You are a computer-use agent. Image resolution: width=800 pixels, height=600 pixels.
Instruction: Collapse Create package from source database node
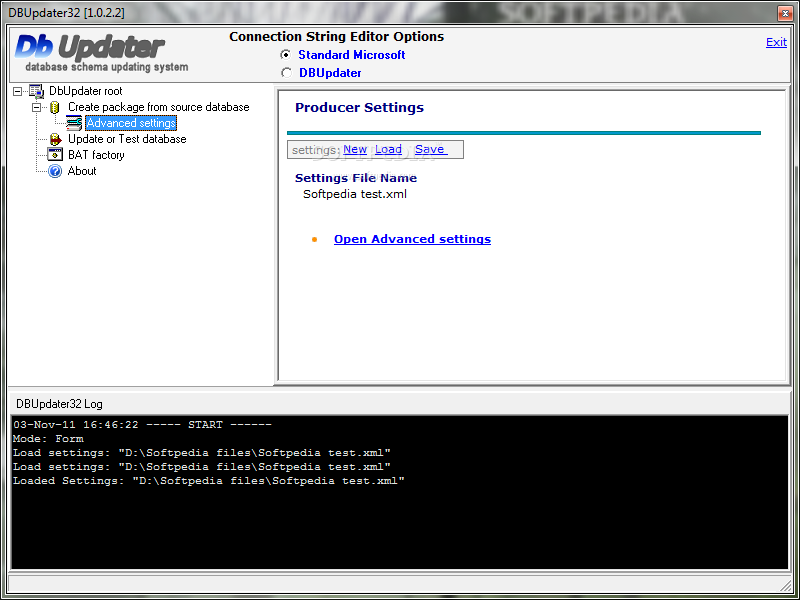(x=37, y=108)
